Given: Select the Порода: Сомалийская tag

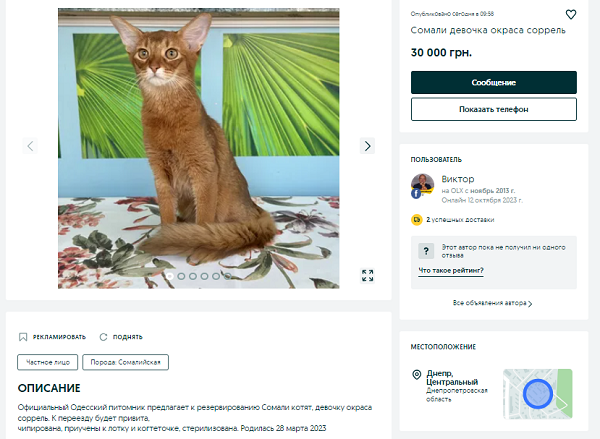Looking at the screenshot, I should [123, 362].
